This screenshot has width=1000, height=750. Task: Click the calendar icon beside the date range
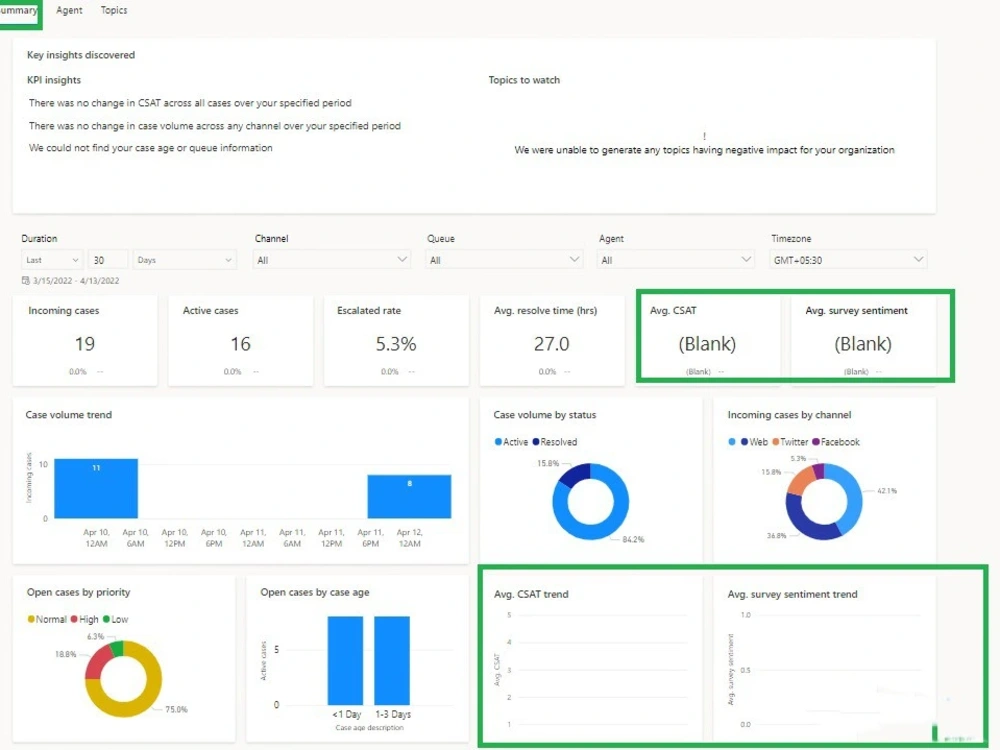26,281
